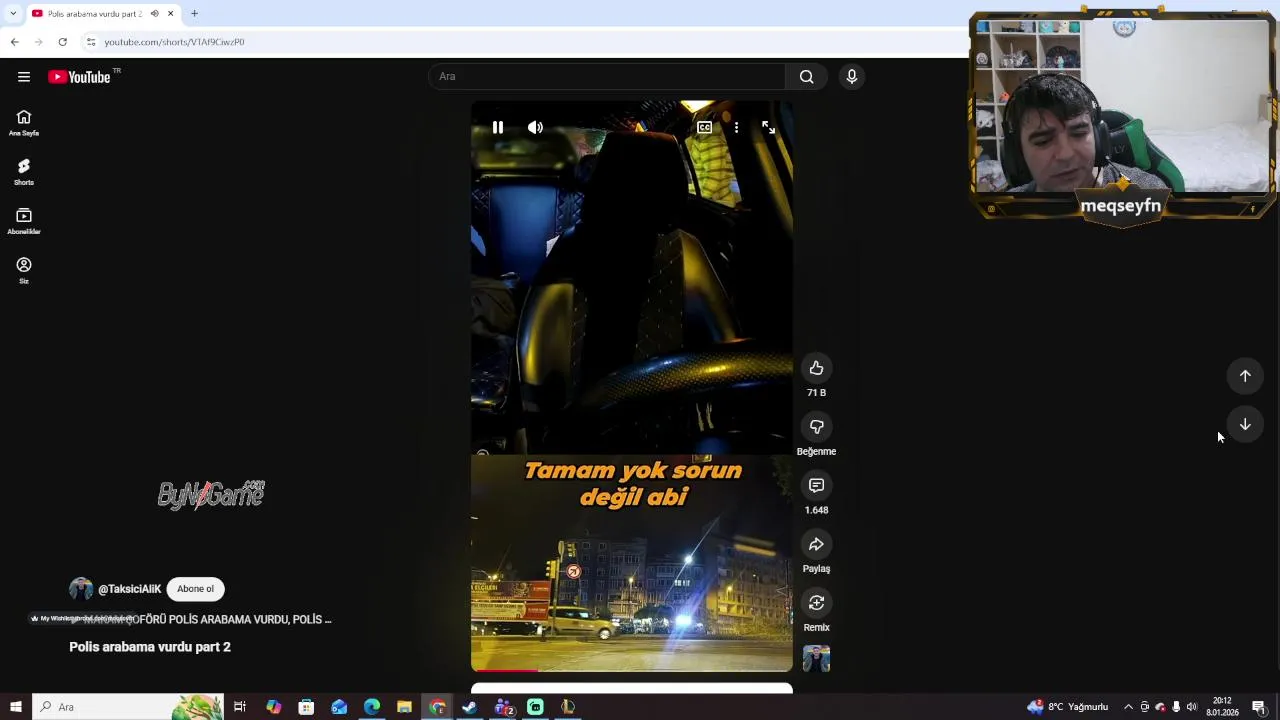The width and height of the screenshot is (1280, 720).
Task: Open File Explorer from the taskbar
Action: (404, 707)
